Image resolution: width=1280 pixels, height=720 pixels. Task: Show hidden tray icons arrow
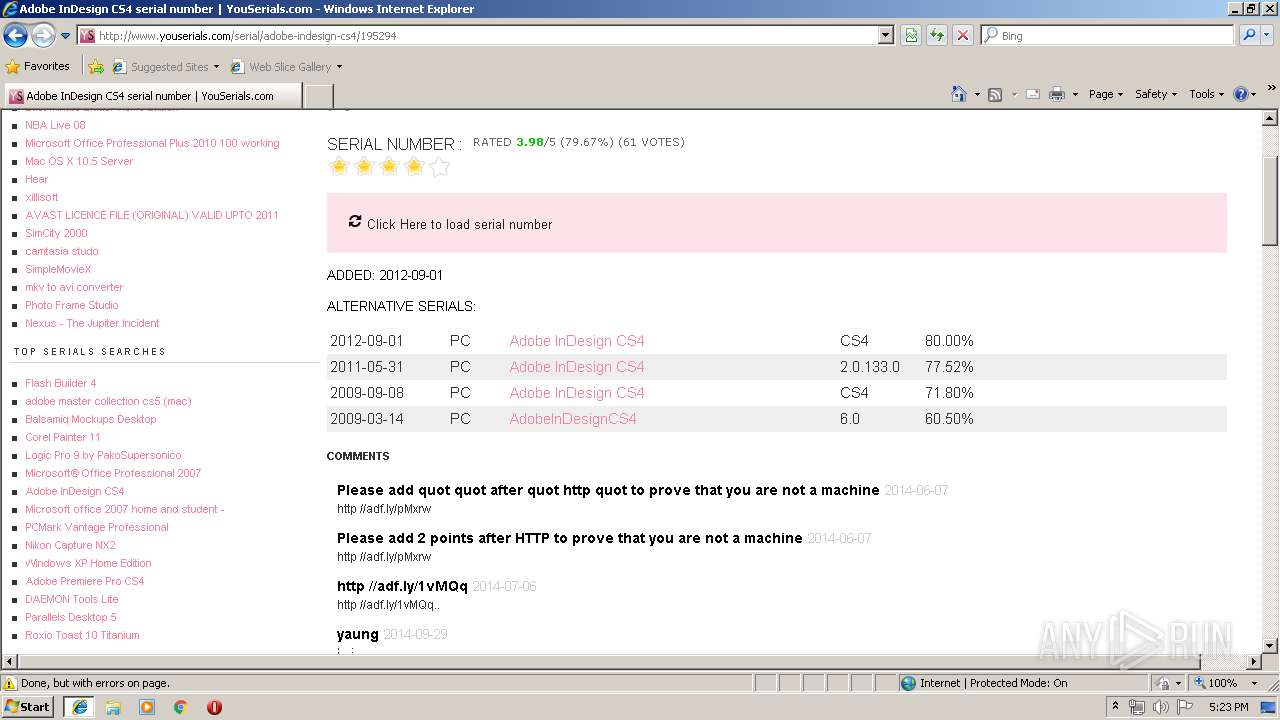[1115, 707]
